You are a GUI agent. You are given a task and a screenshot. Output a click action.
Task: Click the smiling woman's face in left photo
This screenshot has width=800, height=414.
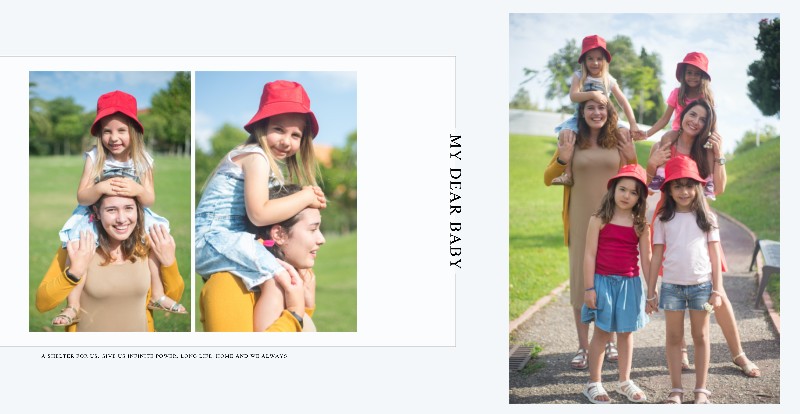(118, 217)
